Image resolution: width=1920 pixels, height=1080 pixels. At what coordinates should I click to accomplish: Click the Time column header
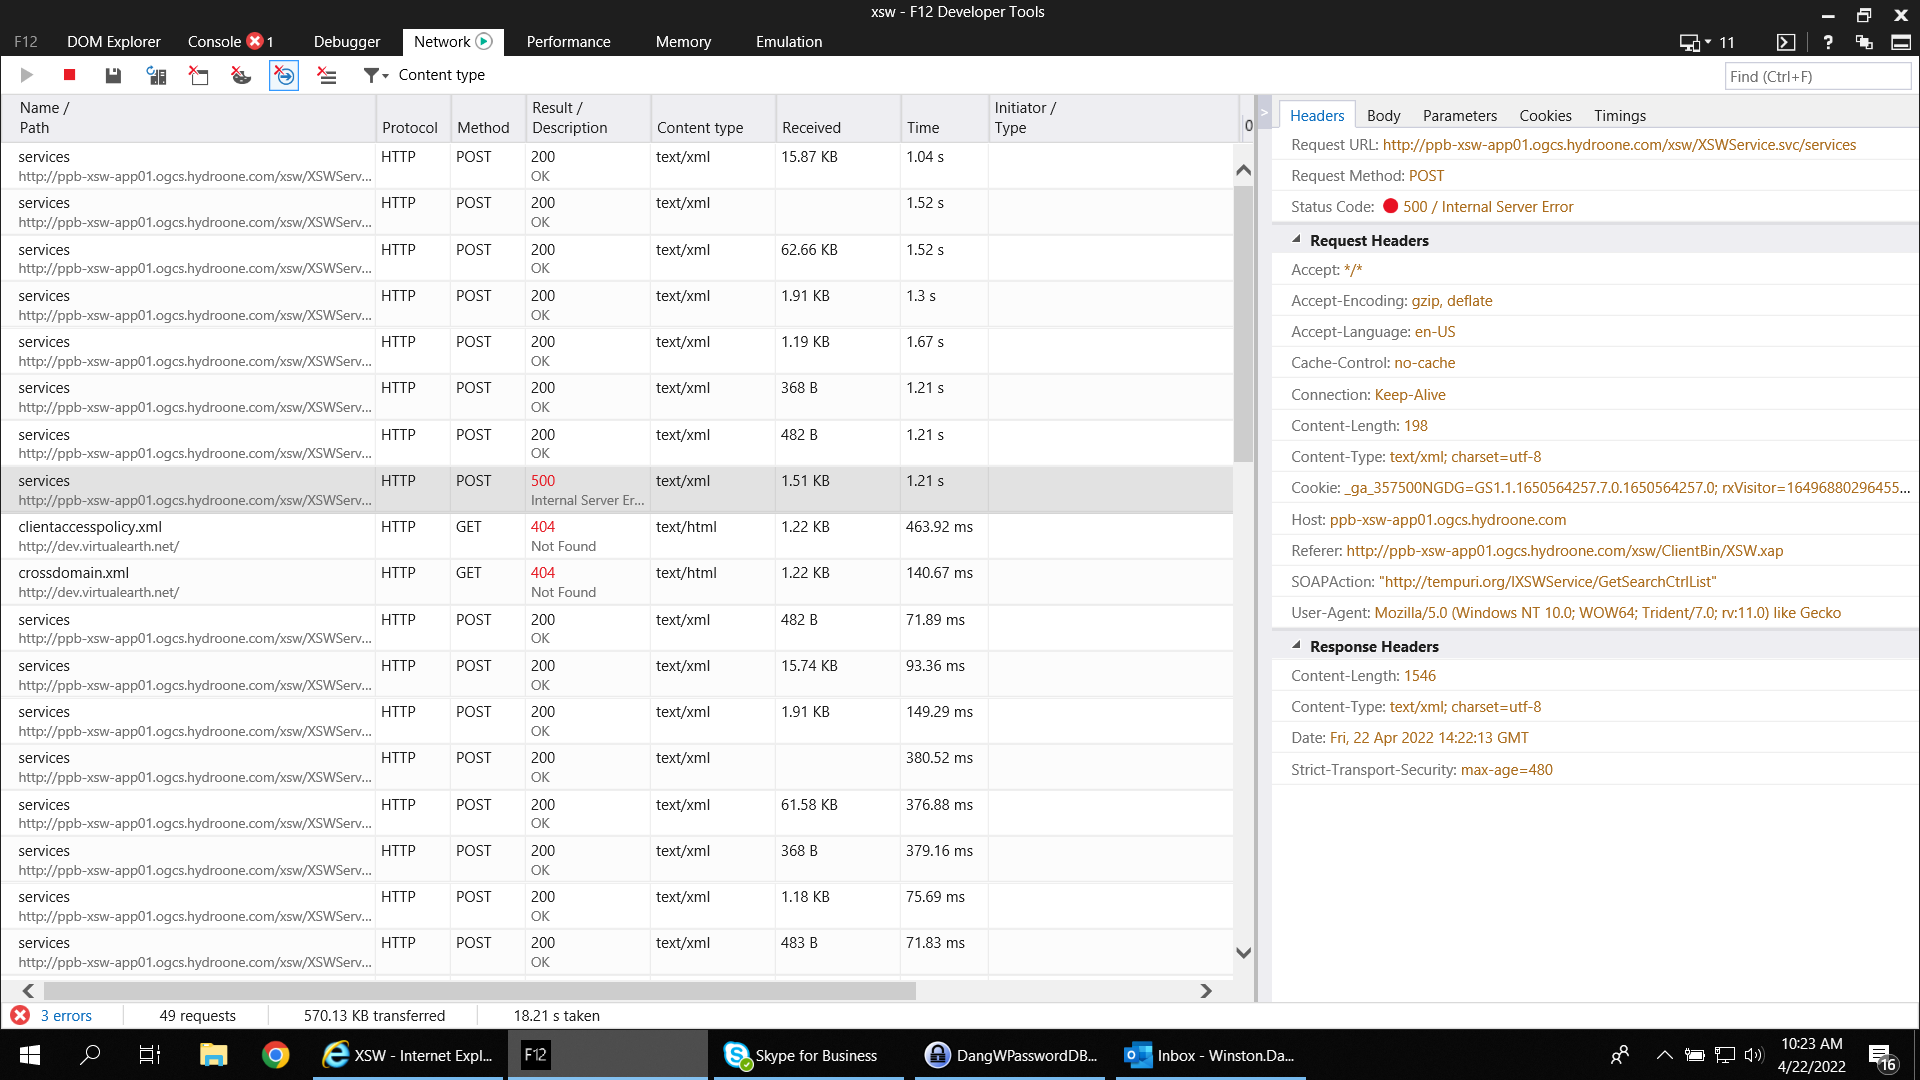coord(922,128)
